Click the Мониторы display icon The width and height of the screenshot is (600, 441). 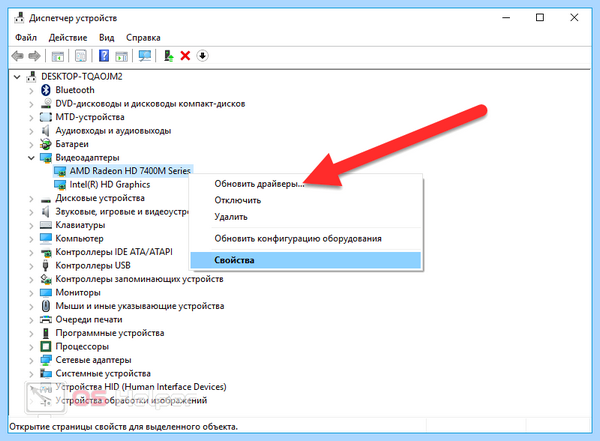pyautogui.click(x=46, y=292)
